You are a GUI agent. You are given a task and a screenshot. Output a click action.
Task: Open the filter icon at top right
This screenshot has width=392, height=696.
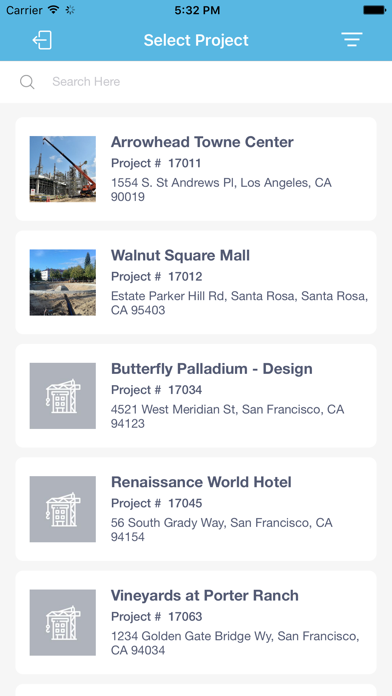coord(352,40)
